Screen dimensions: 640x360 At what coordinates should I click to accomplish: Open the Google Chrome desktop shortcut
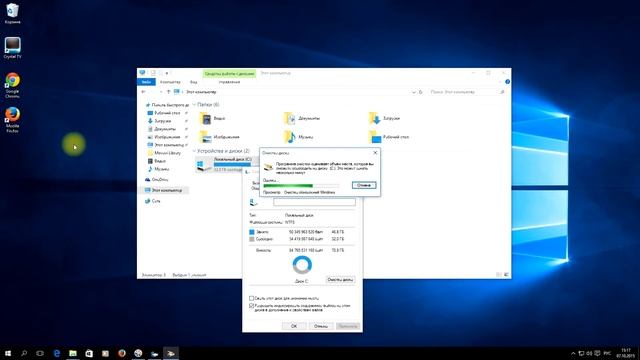(12, 85)
